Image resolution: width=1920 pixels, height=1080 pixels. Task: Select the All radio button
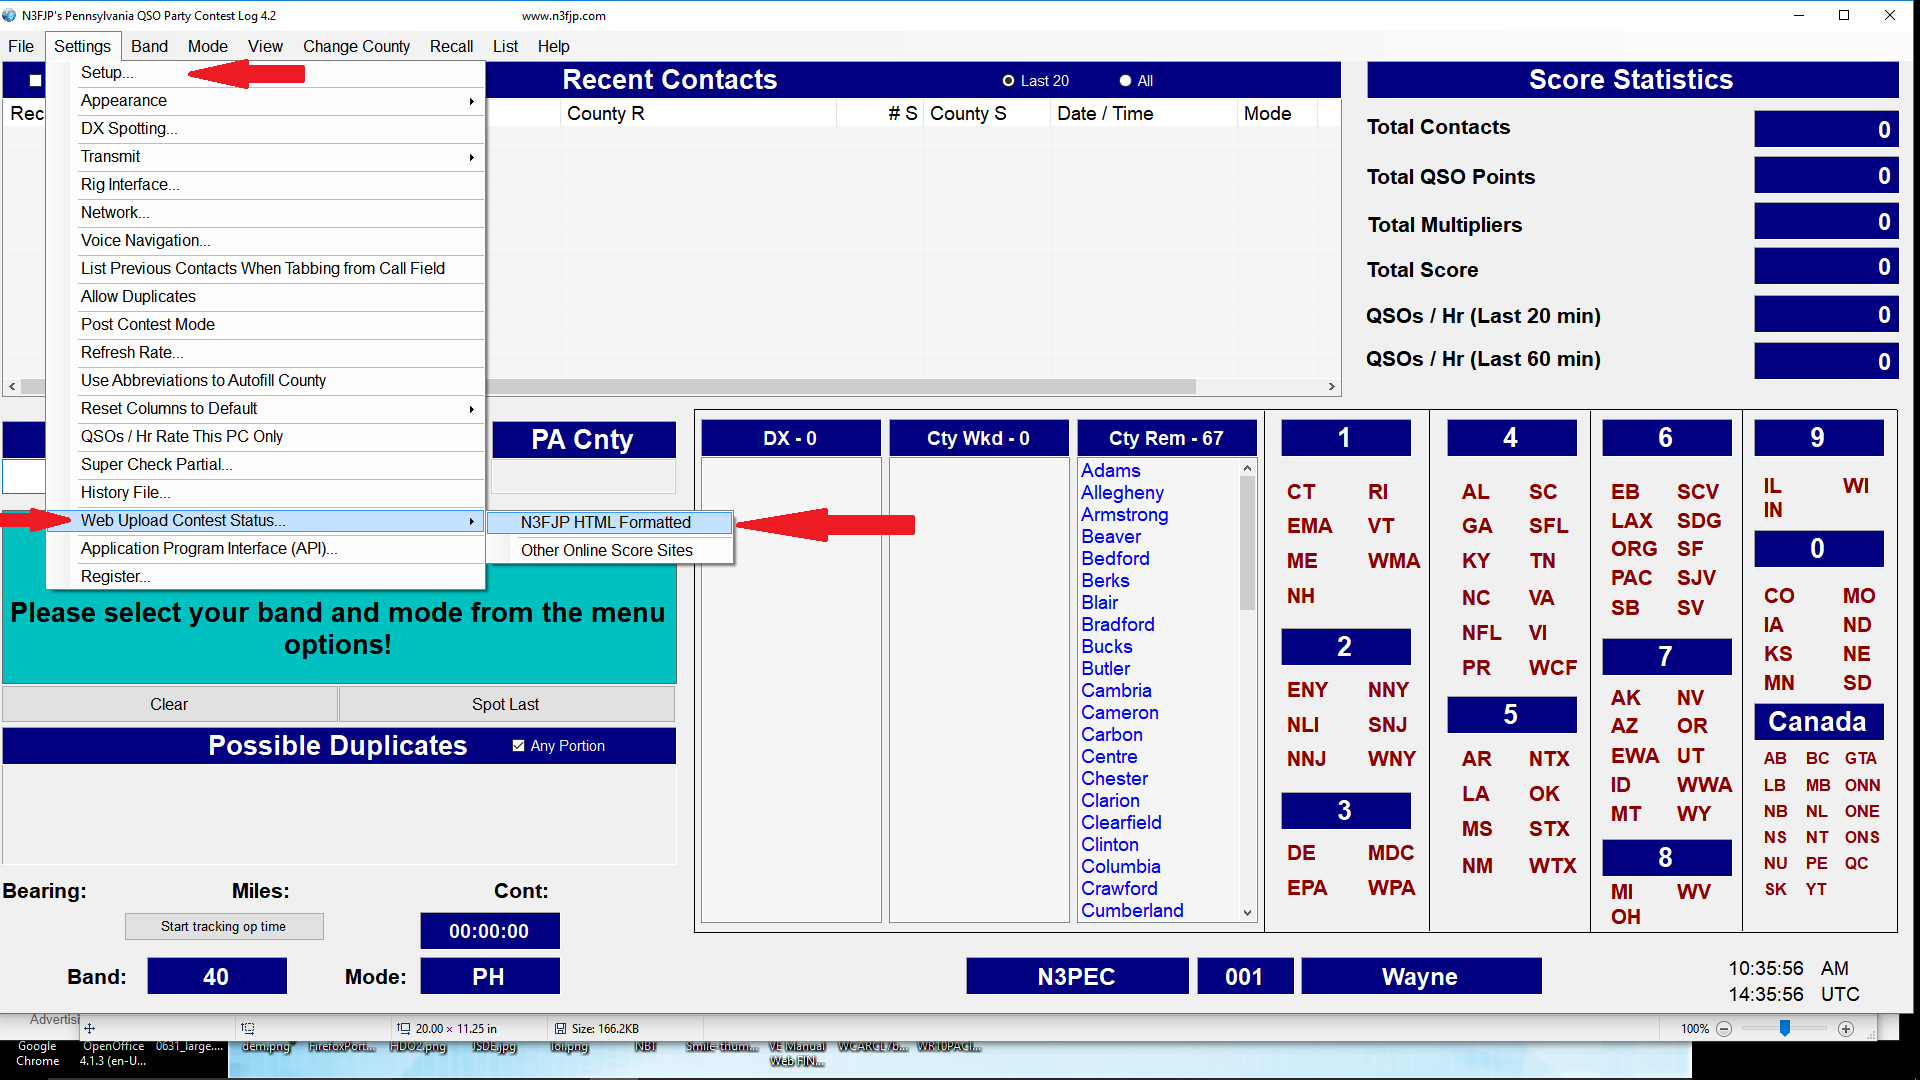(x=1125, y=81)
